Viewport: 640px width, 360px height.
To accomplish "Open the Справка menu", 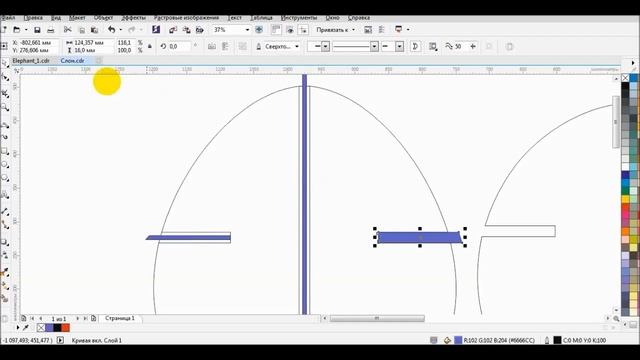I will pyautogui.click(x=359, y=18).
